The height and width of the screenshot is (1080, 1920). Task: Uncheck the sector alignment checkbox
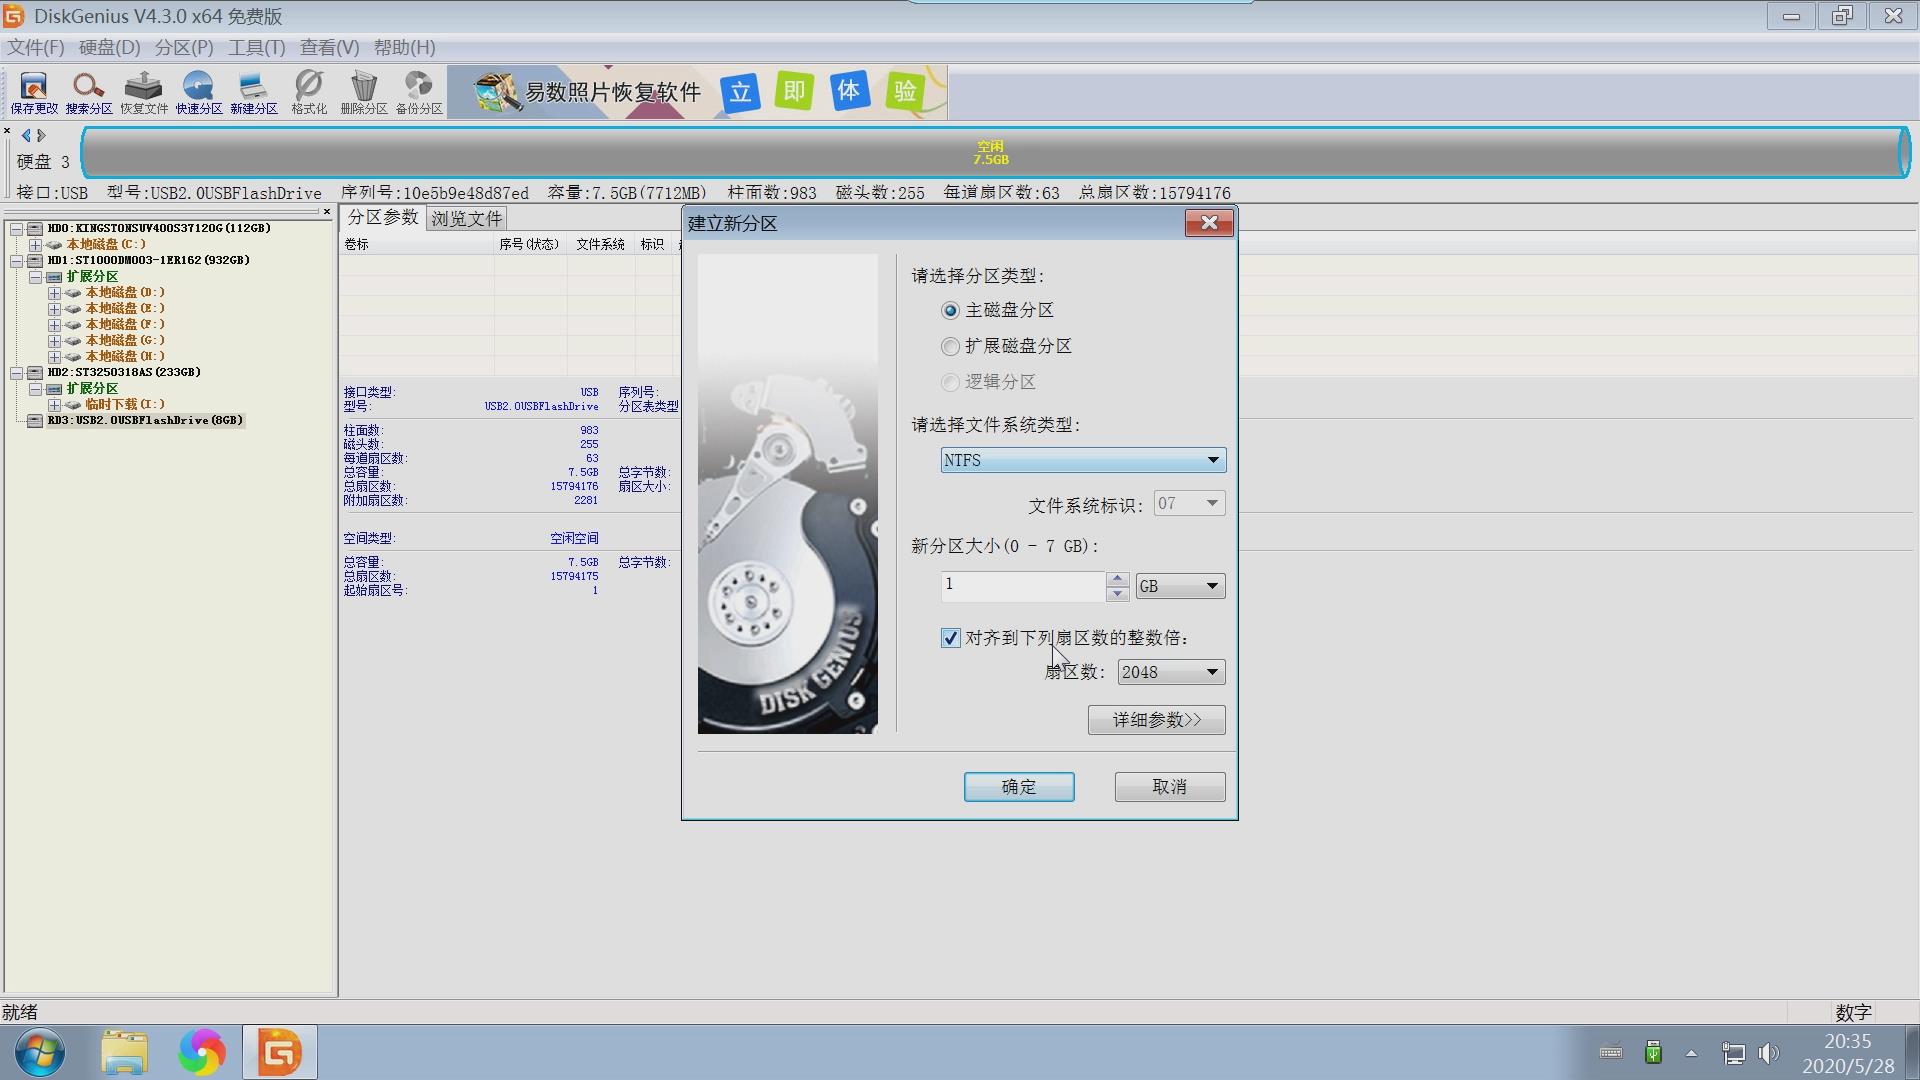click(949, 638)
